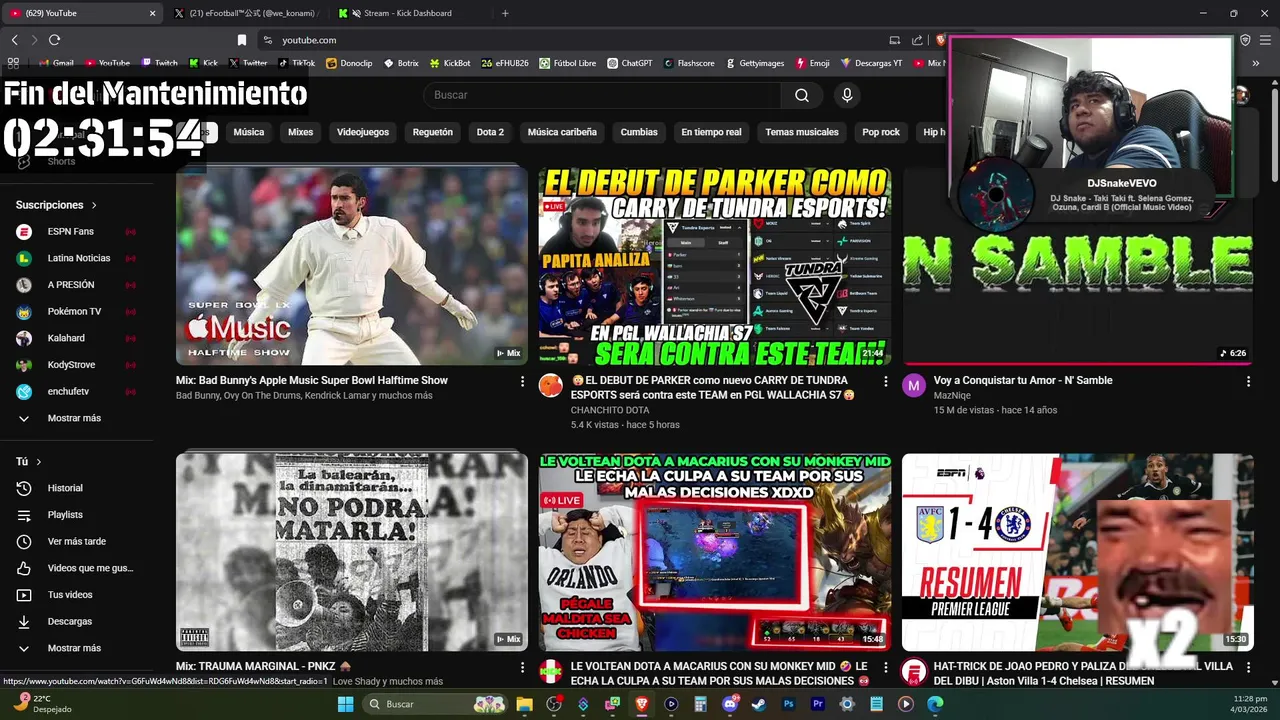Image resolution: width=1280 pixels, height=720 pixels.
Task: Open the MazNiqe channel avatar
Action: tap(914, 386)
